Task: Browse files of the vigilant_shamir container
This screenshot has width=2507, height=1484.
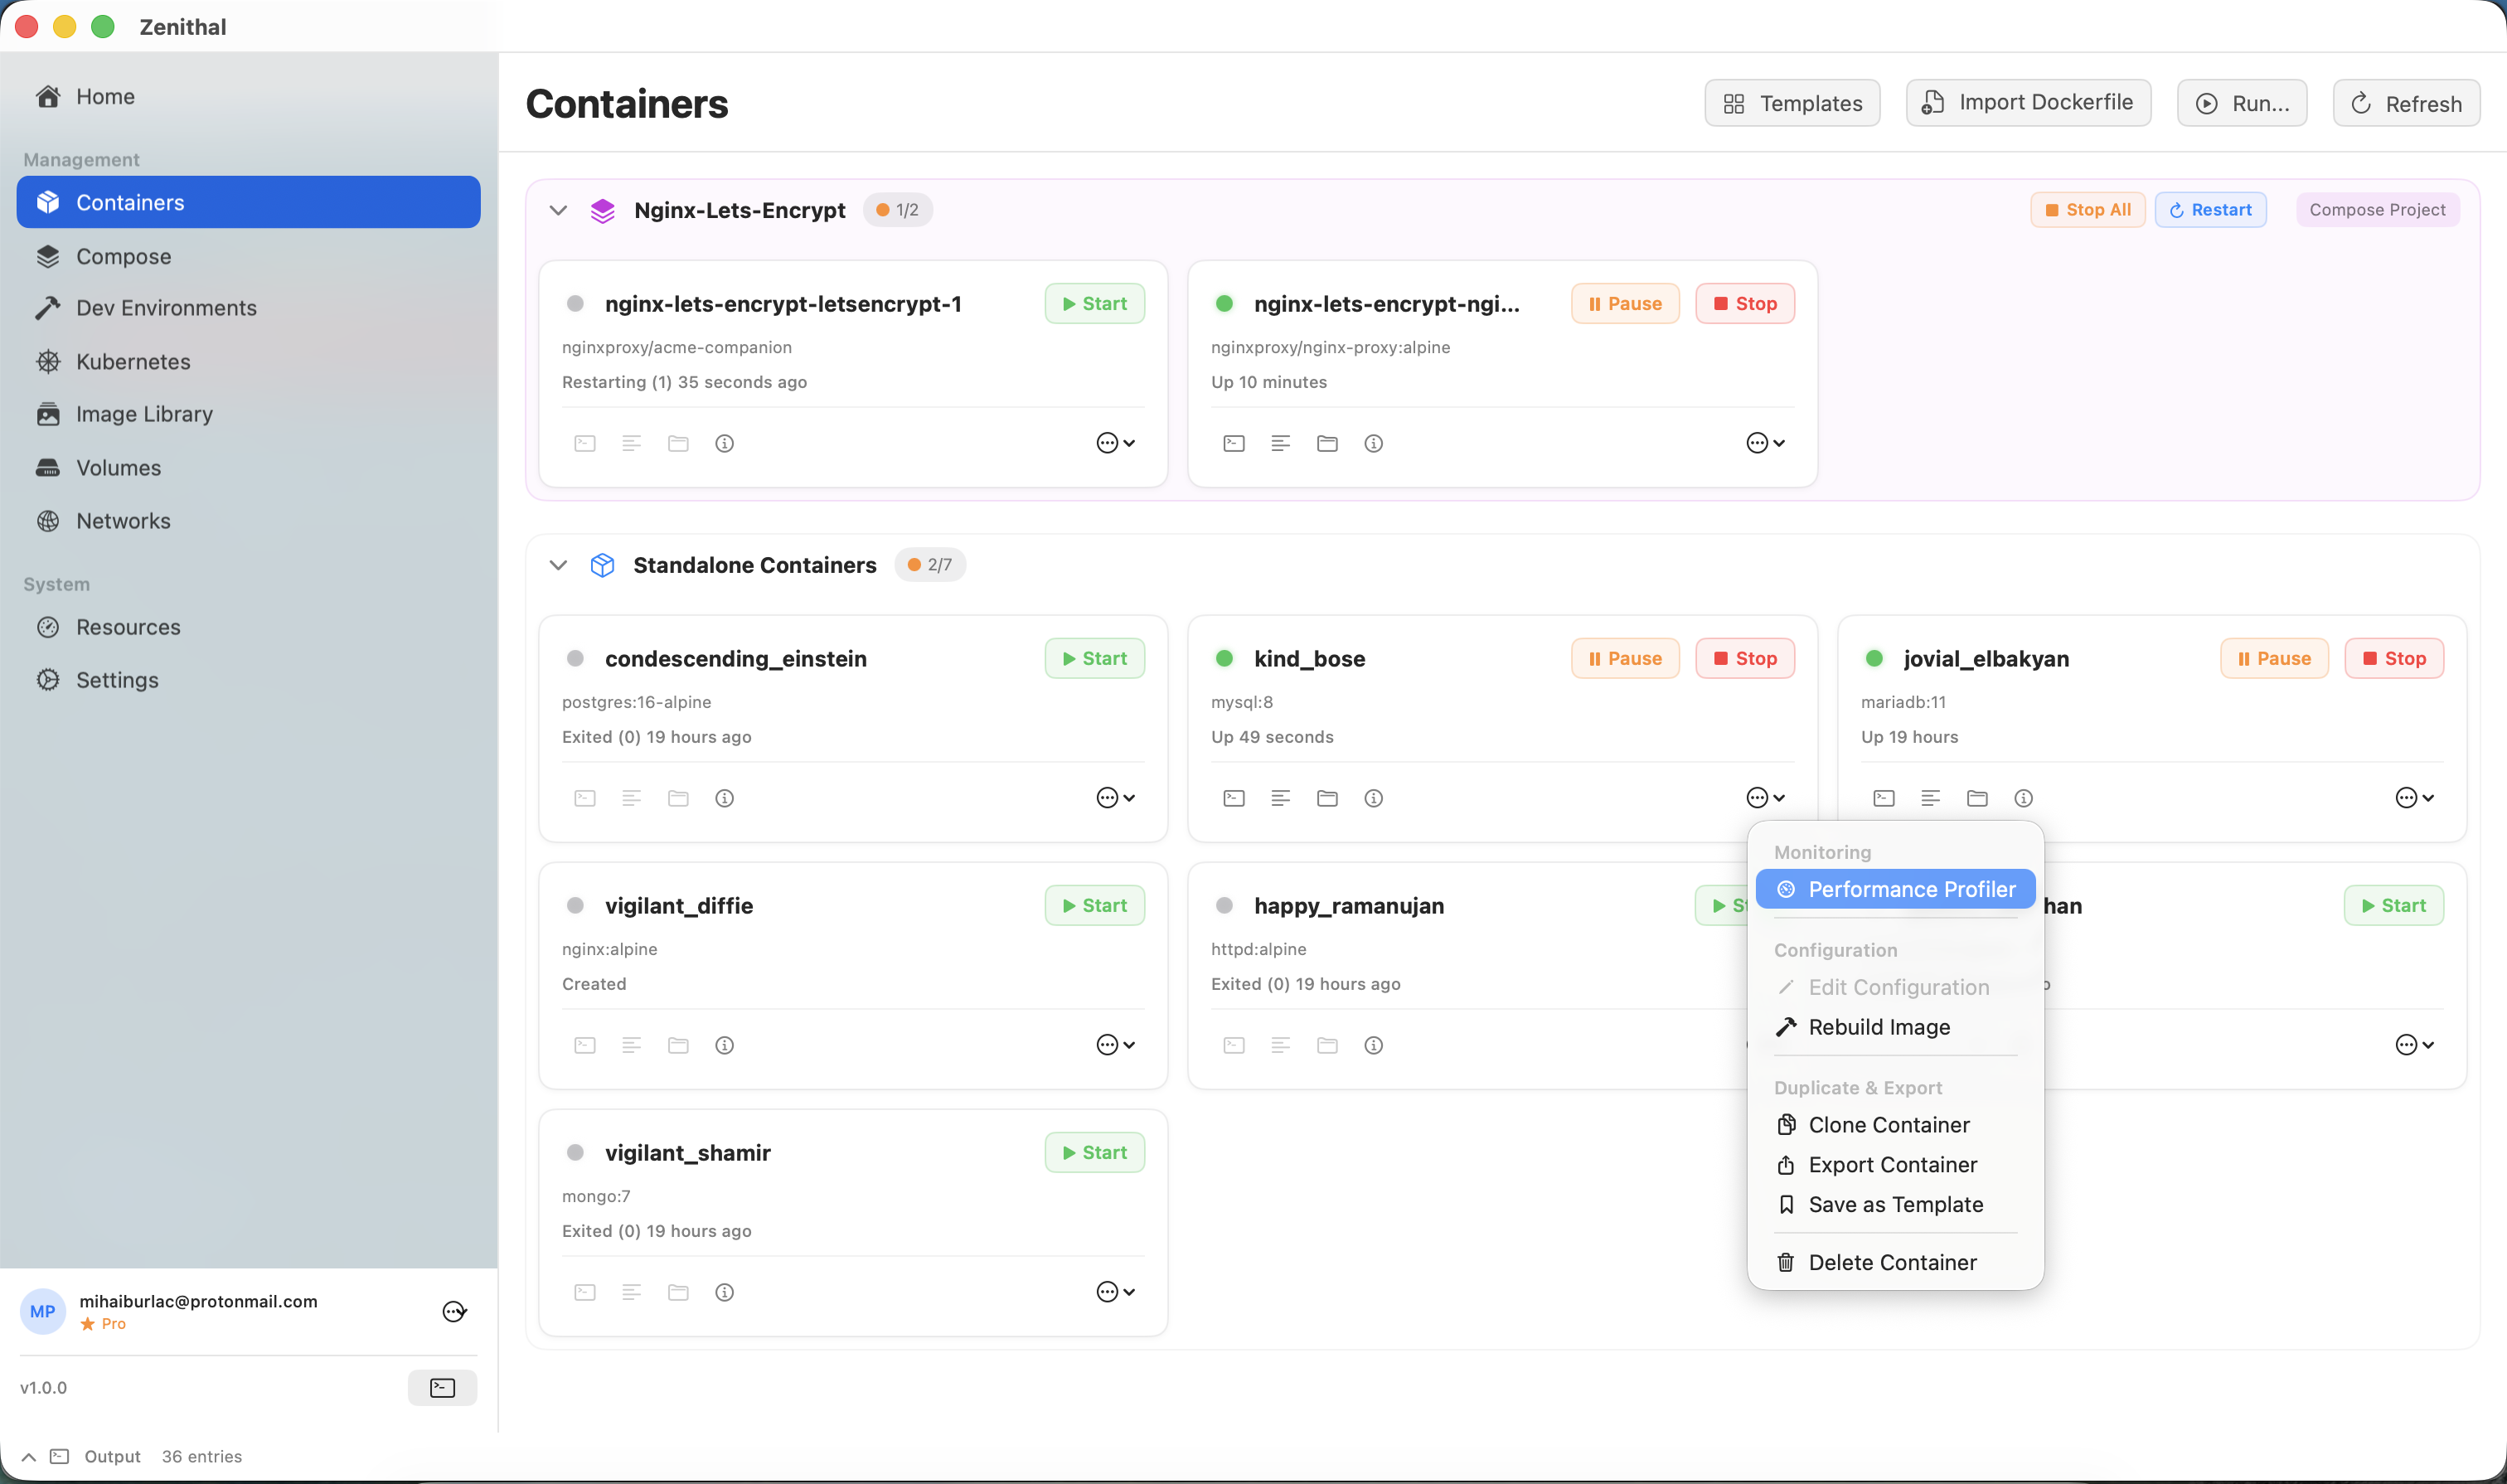Action: (678, 1291)
